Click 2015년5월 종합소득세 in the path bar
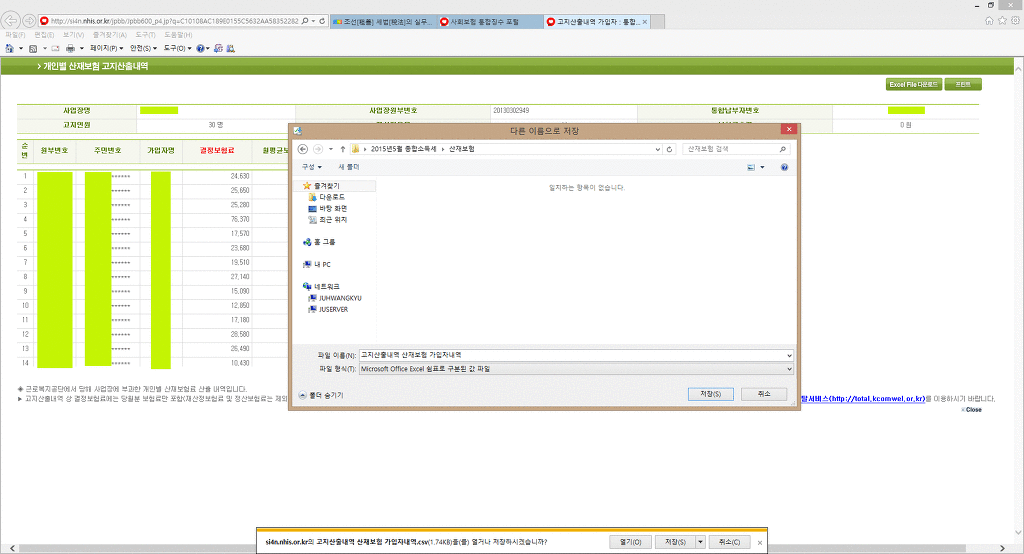 [x=403, y=149]
